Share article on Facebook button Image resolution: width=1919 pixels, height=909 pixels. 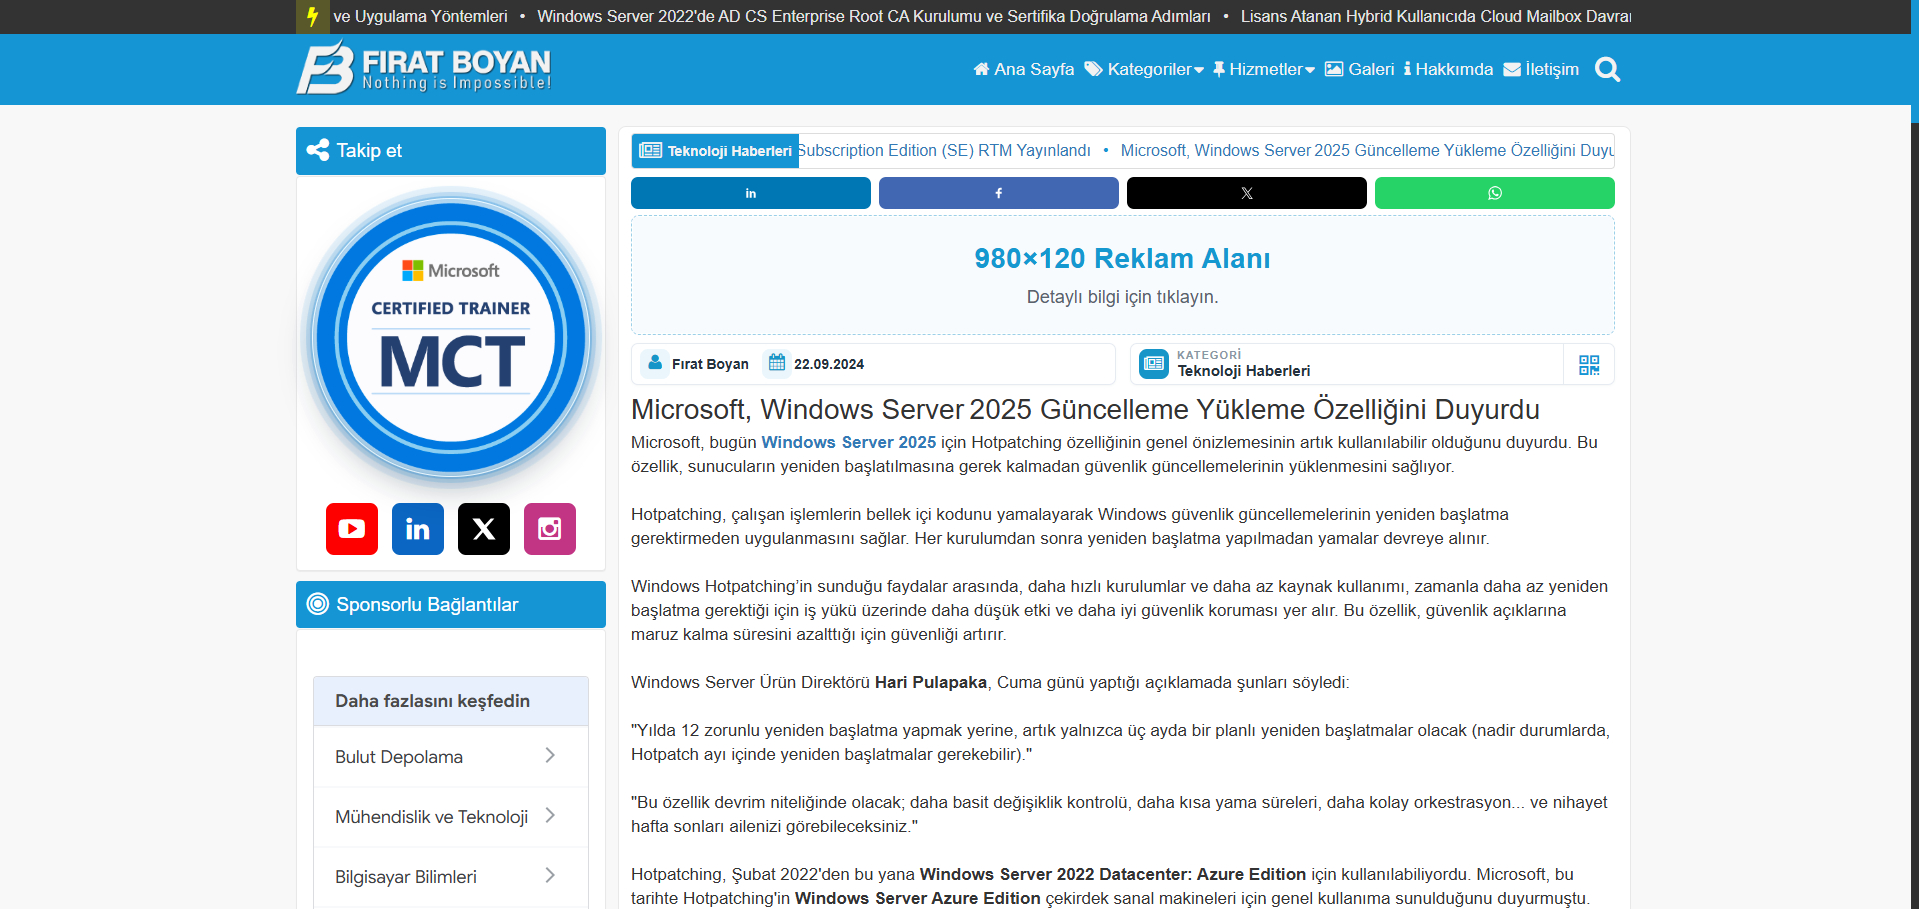tap(999, 193)
